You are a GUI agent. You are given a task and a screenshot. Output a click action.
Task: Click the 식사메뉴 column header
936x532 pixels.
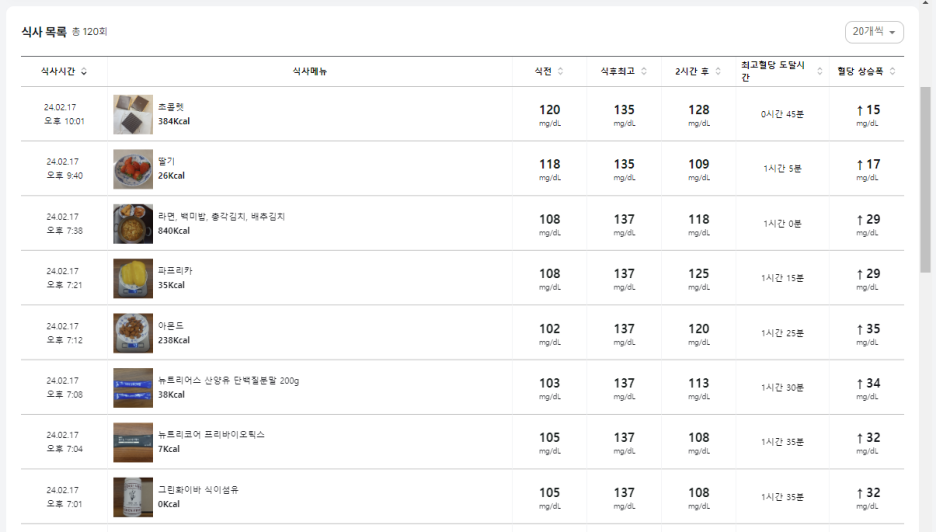coord(310,72)
